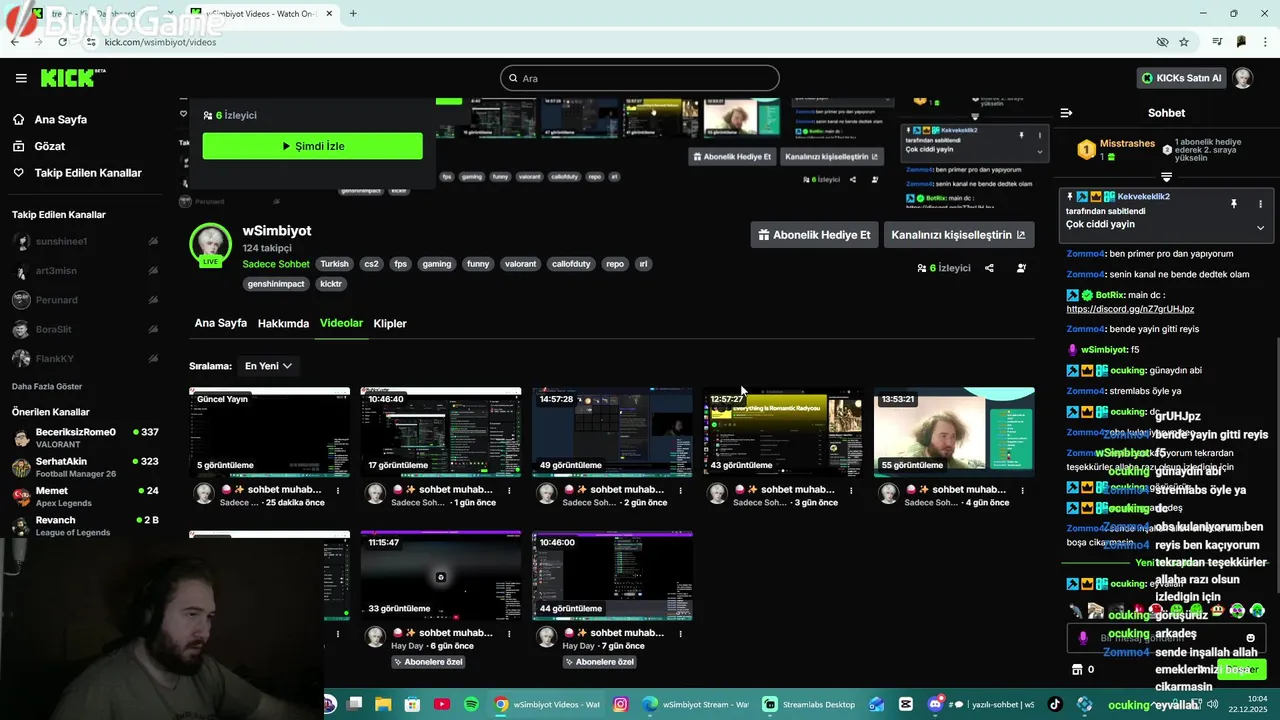Unpin the pinned chat message

pos(1234,204)
